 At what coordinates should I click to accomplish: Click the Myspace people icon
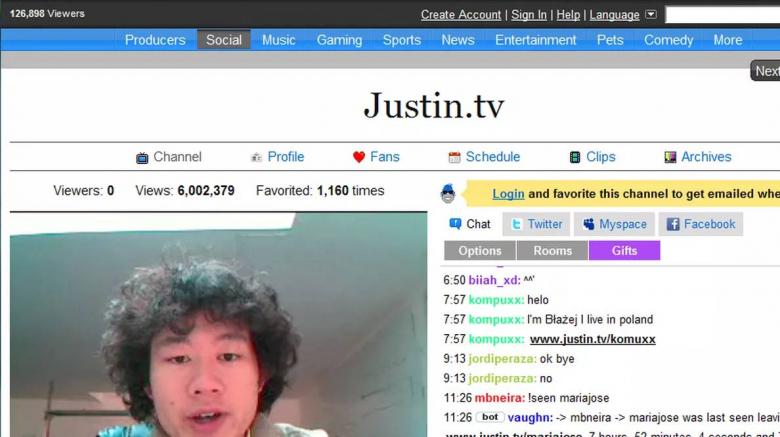[588, 224]
